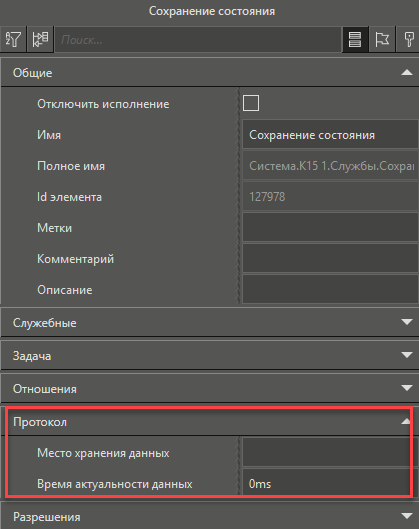The width and height of the screenshot is (419, 529).
Task: Click the Комментарий input field
Action: click(x=330, y=259)
